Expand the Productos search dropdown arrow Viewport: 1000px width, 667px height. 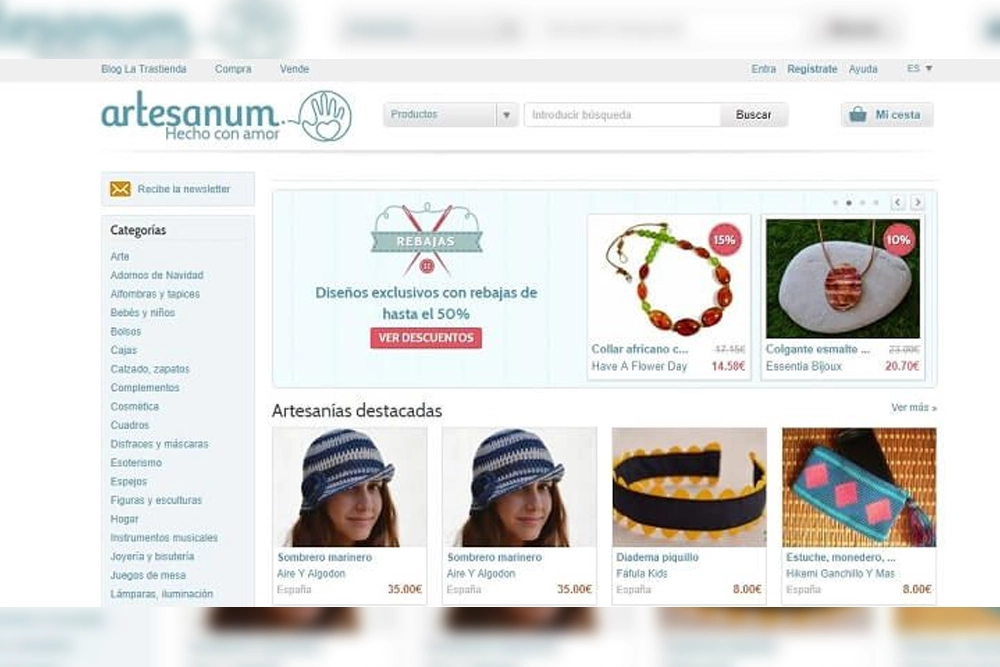point(507,115)
